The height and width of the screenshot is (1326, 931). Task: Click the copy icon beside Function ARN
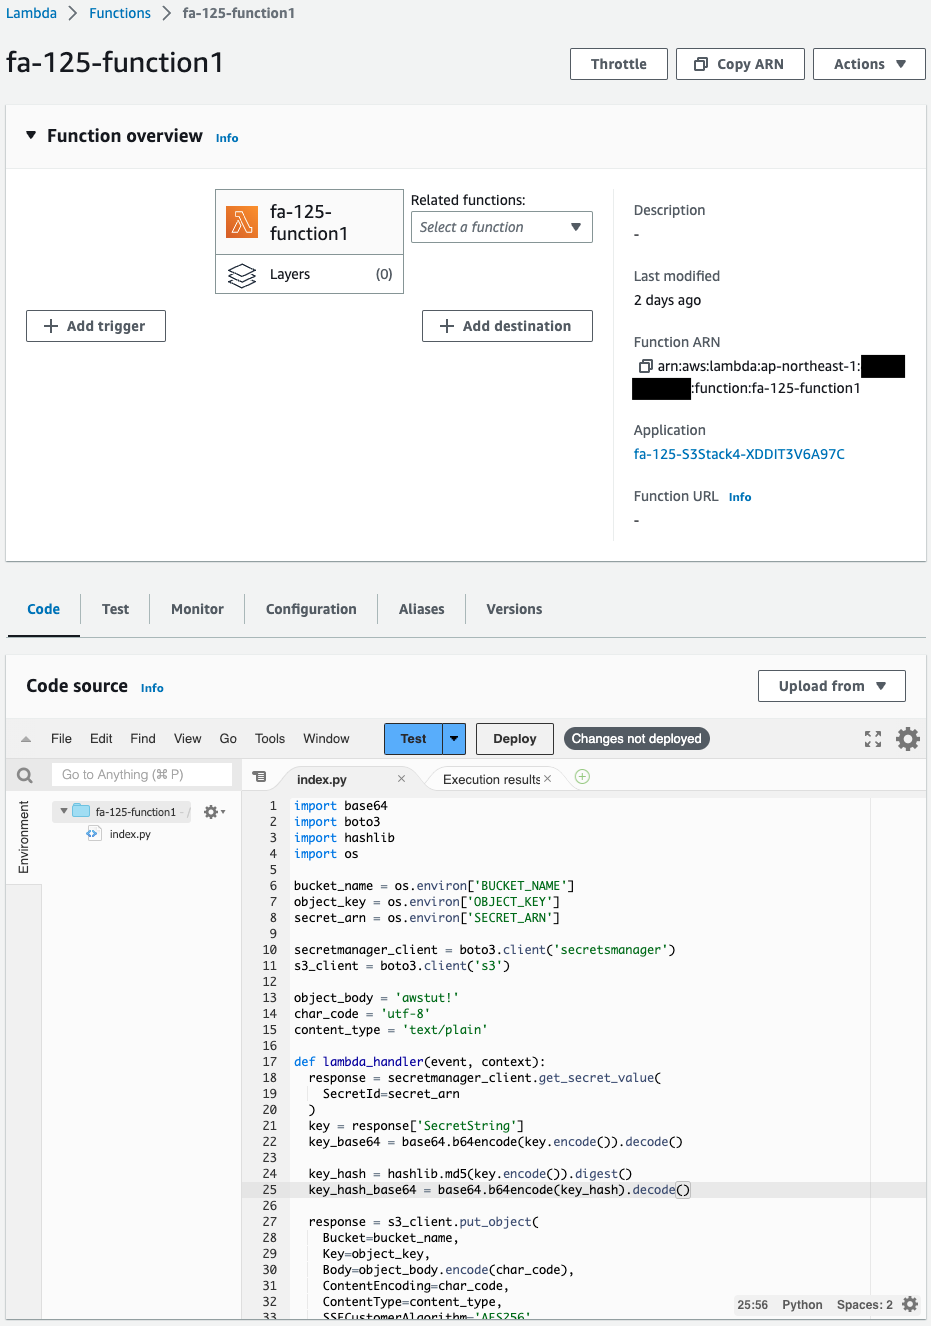pos(645,366)
